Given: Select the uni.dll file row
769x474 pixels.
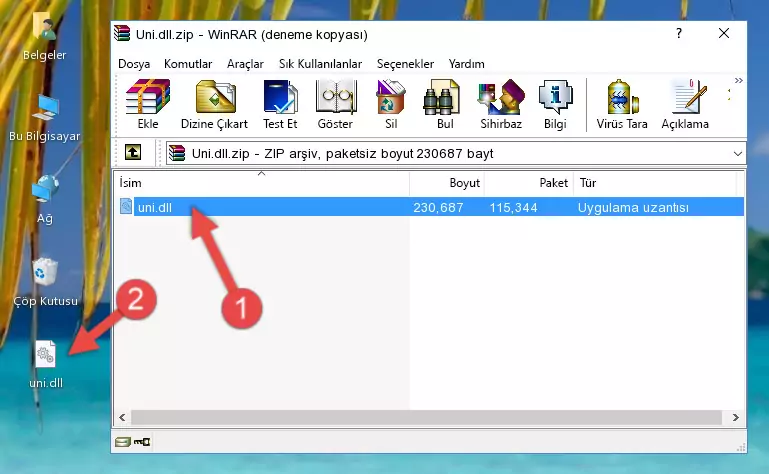Looking at the screenshot, I should (x=431, y=207).
